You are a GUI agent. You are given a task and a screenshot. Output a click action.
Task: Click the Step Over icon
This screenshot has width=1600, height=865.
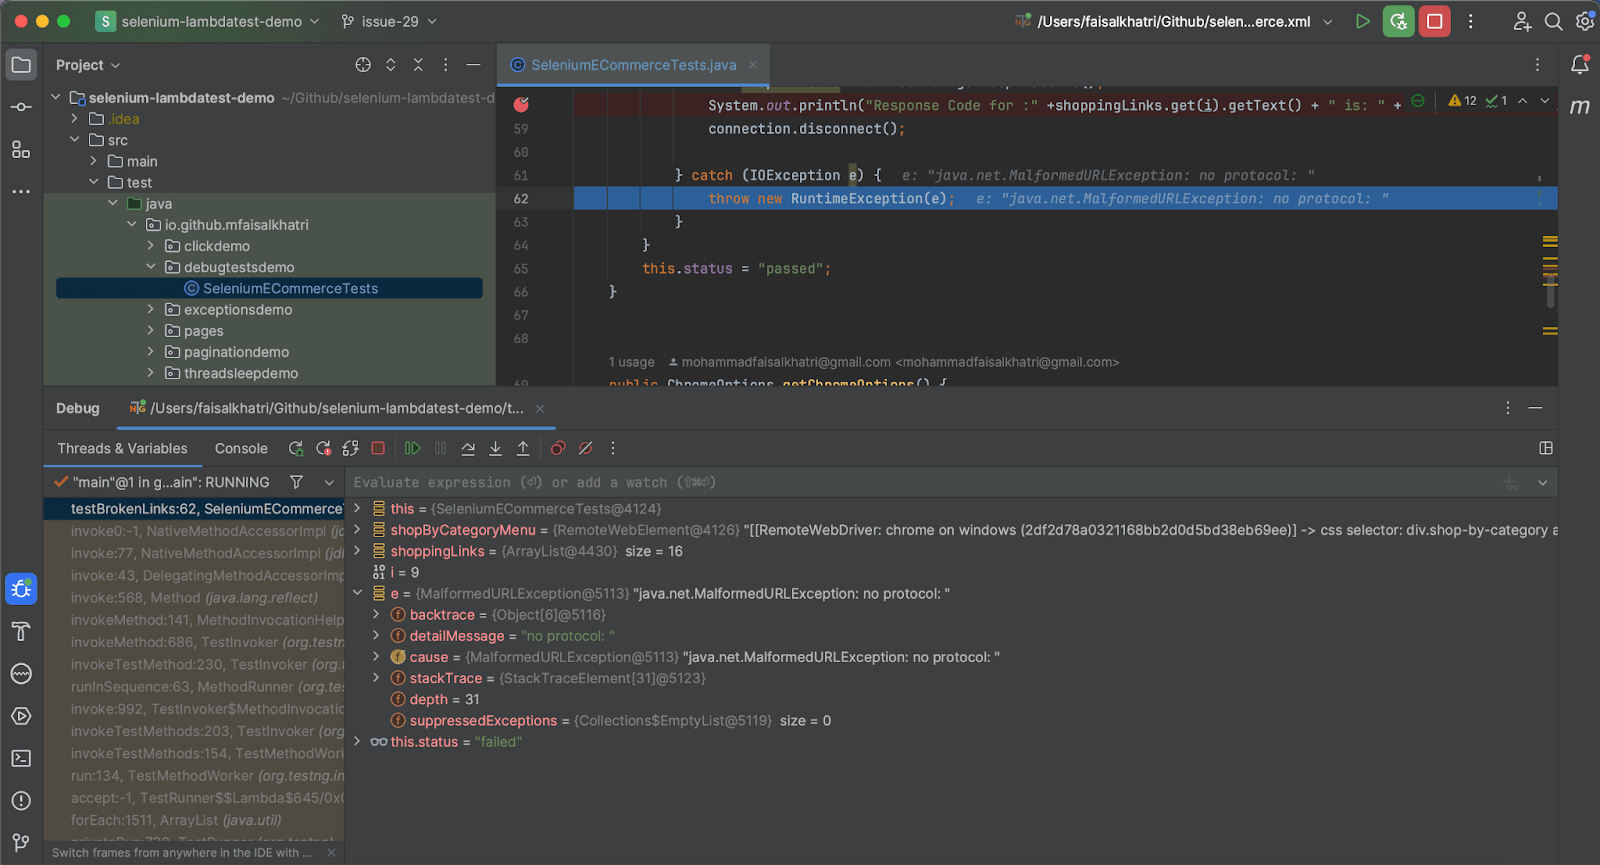(468, 449)
